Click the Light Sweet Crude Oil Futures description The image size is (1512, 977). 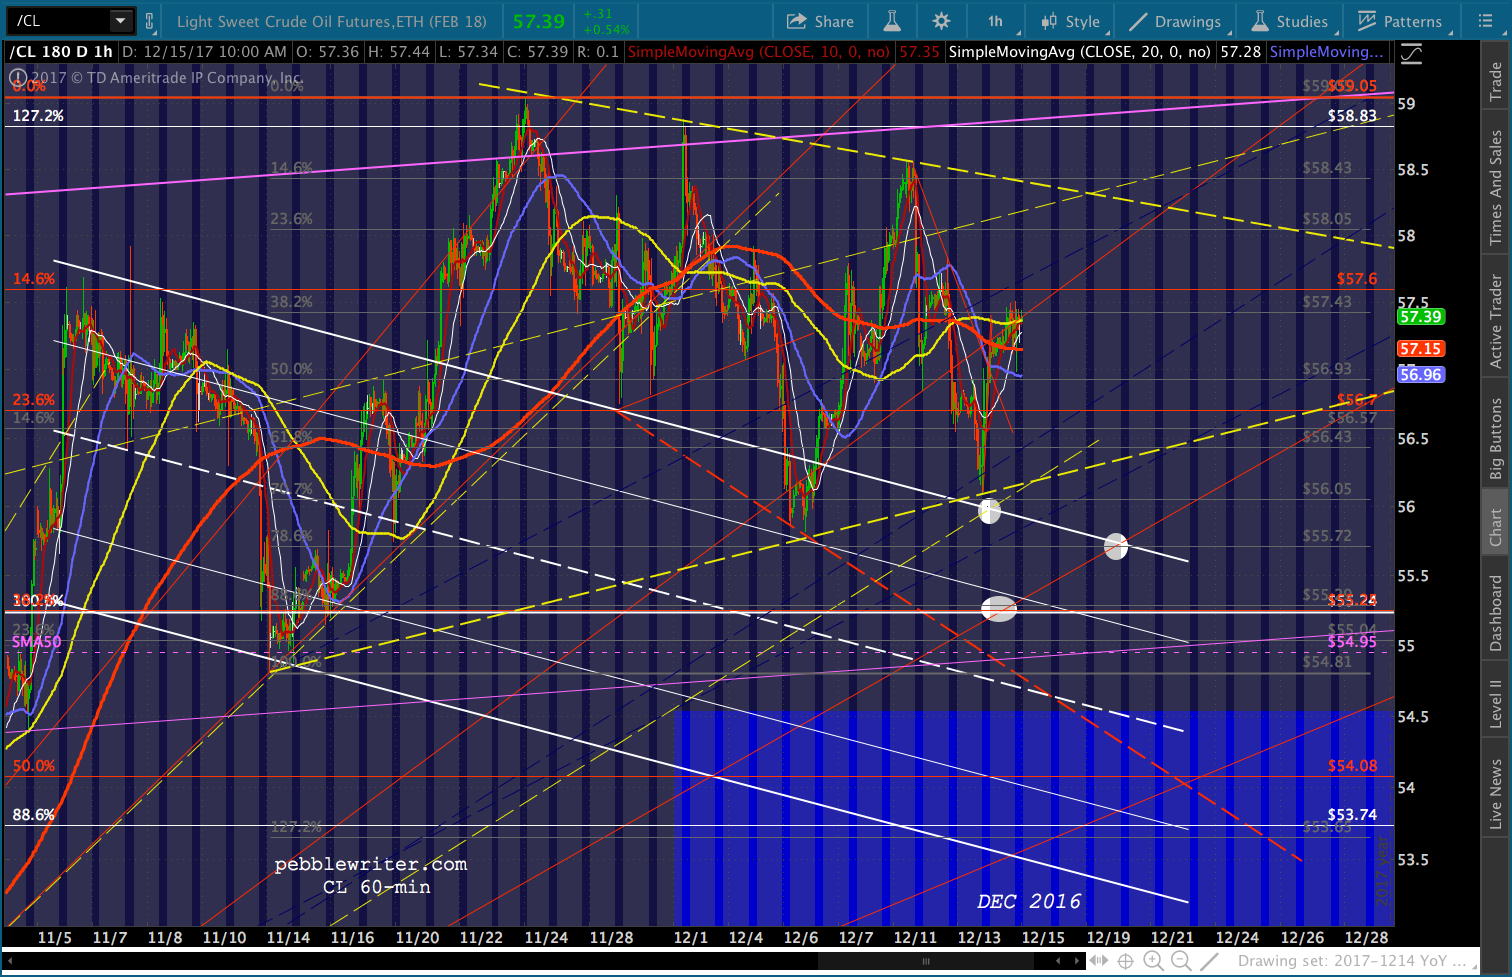pyautogui.click(x=332, y=21)
